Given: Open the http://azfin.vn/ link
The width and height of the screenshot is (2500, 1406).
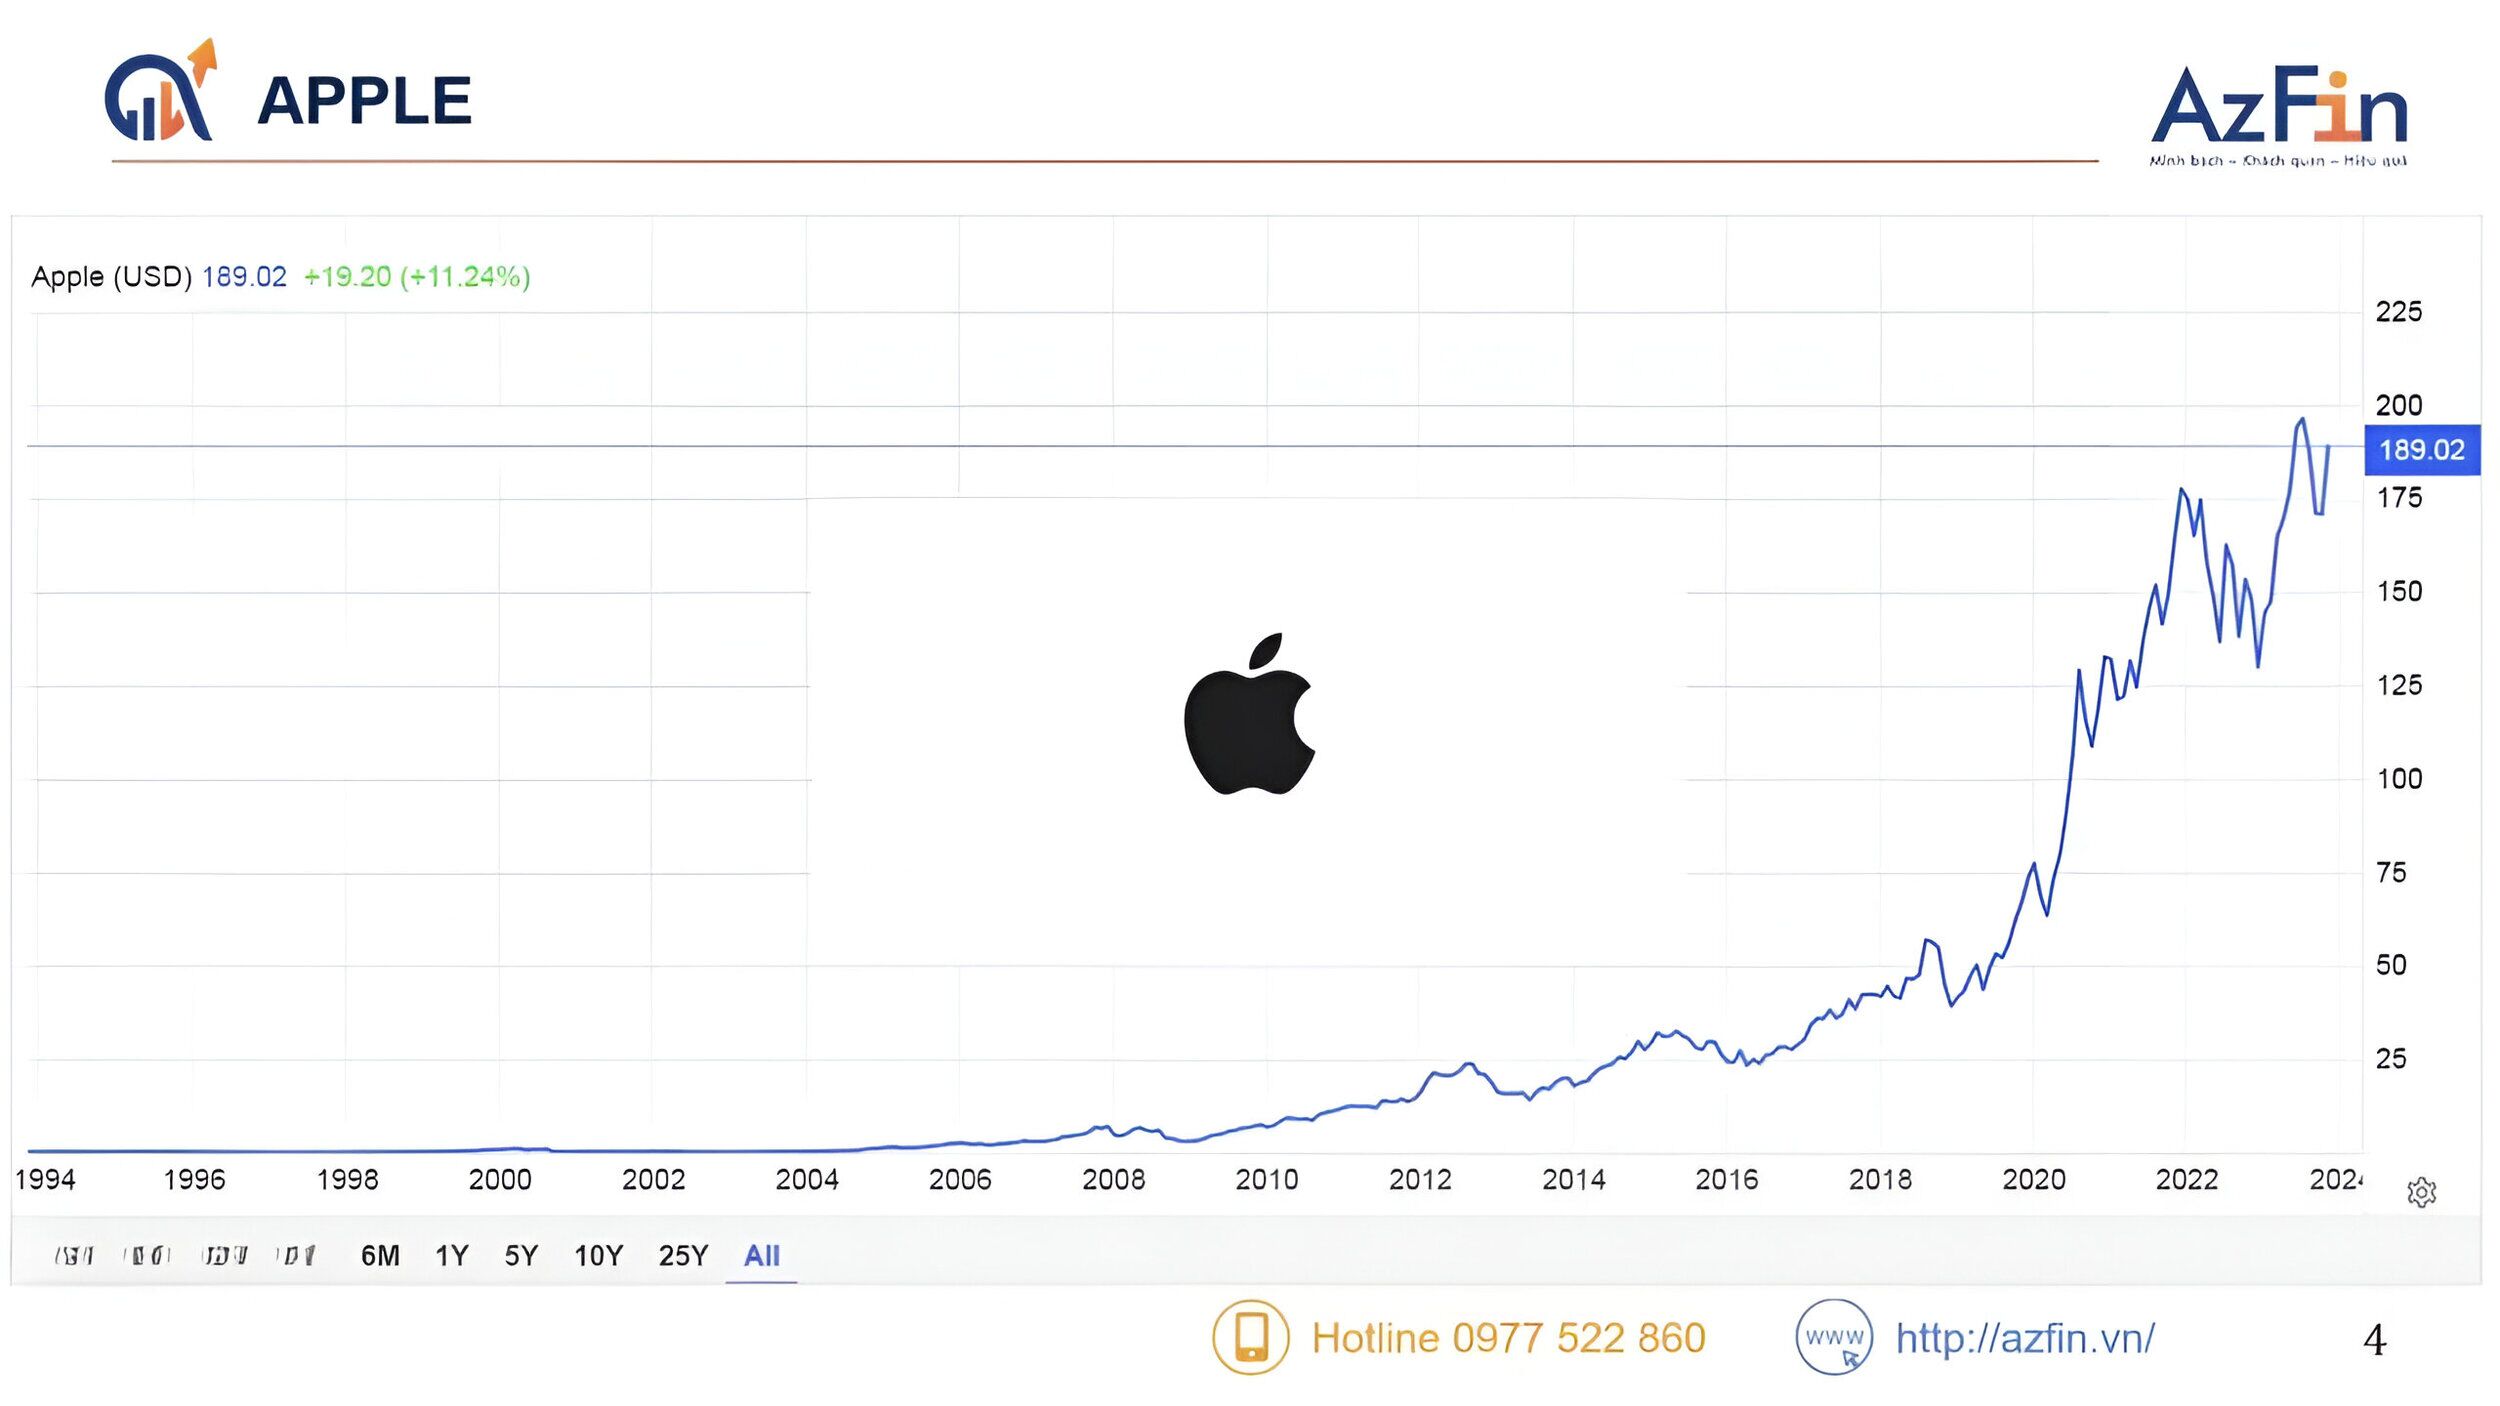Looking at the screenshot, I should [x=2025, y=1338].
